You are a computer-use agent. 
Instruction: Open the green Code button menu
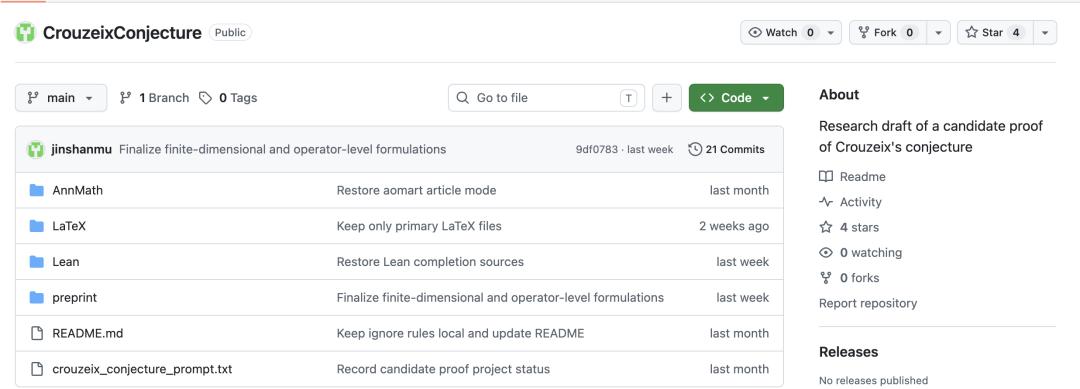pyautogui.click(x=736, y=98)
